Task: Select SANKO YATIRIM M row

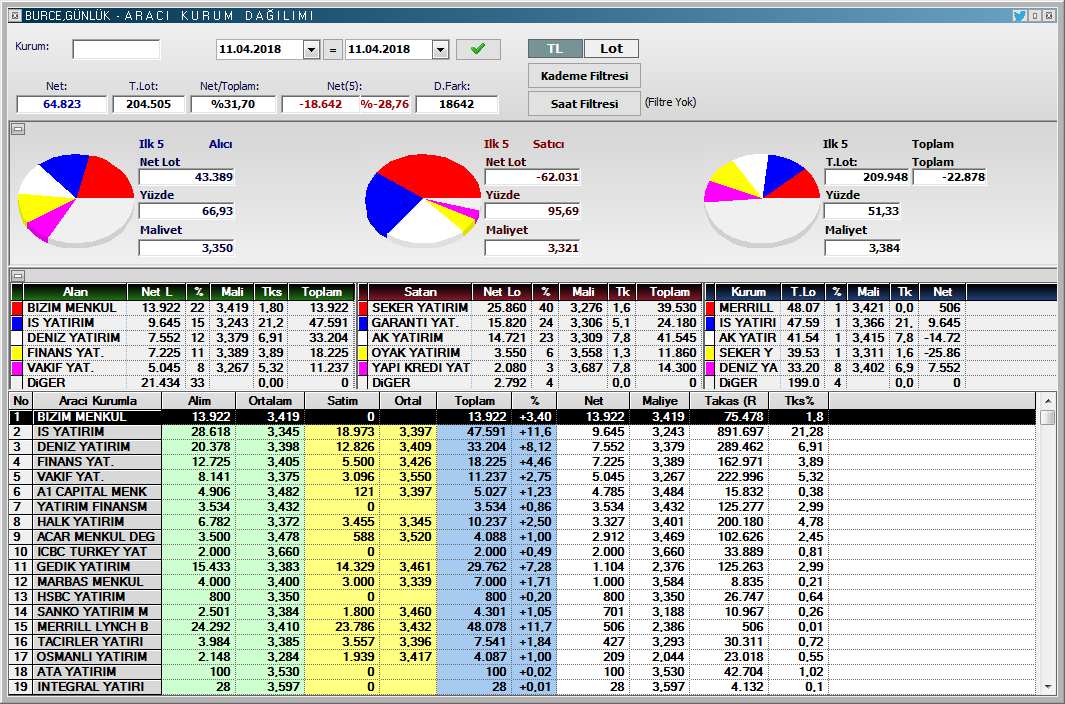Action: pyautogui.click(x=522, y=611)
